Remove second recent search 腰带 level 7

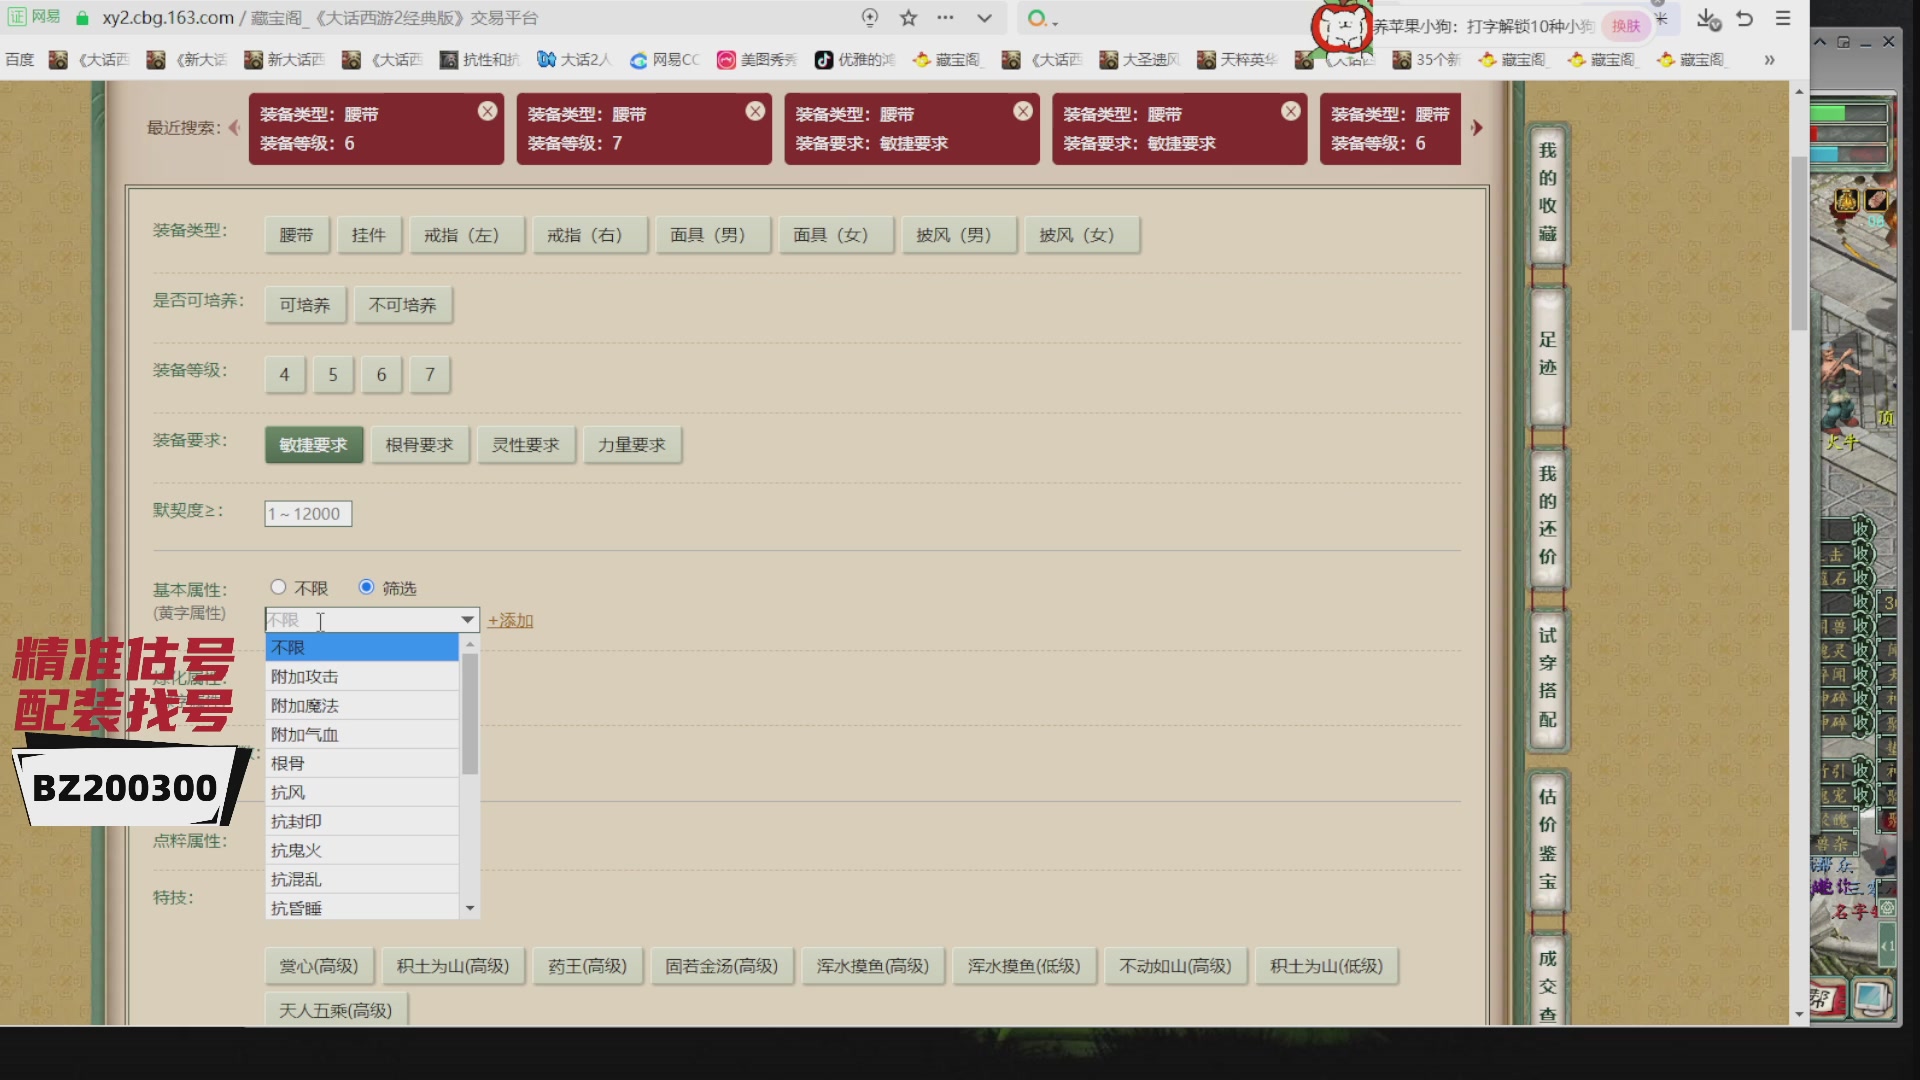click(755, 111)
